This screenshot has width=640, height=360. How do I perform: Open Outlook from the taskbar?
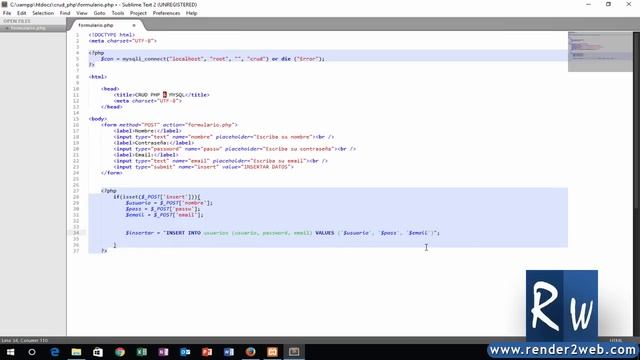pyautogui.click(x=185, y=352)
